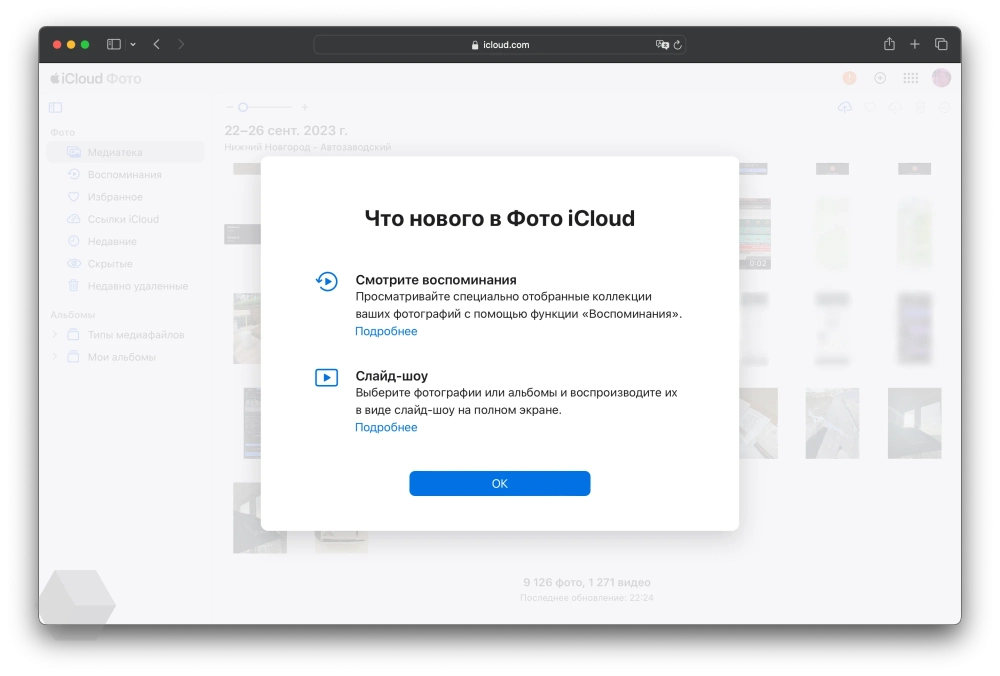Viewport: 1000px width, 676px height.
Task: Open a new Safari tab with plus icon
Action: [915, 44]
